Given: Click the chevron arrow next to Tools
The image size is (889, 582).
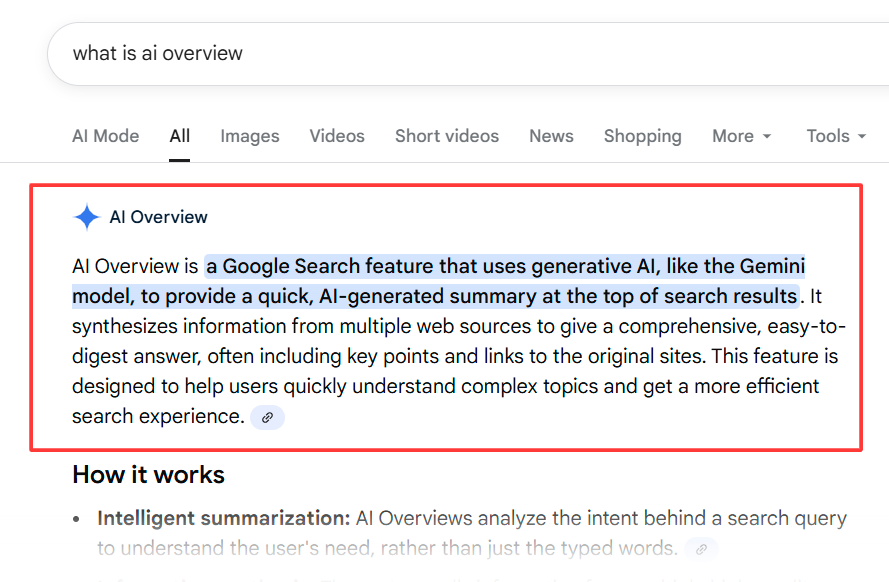Looking at the screenshot, I should point(862,137).
